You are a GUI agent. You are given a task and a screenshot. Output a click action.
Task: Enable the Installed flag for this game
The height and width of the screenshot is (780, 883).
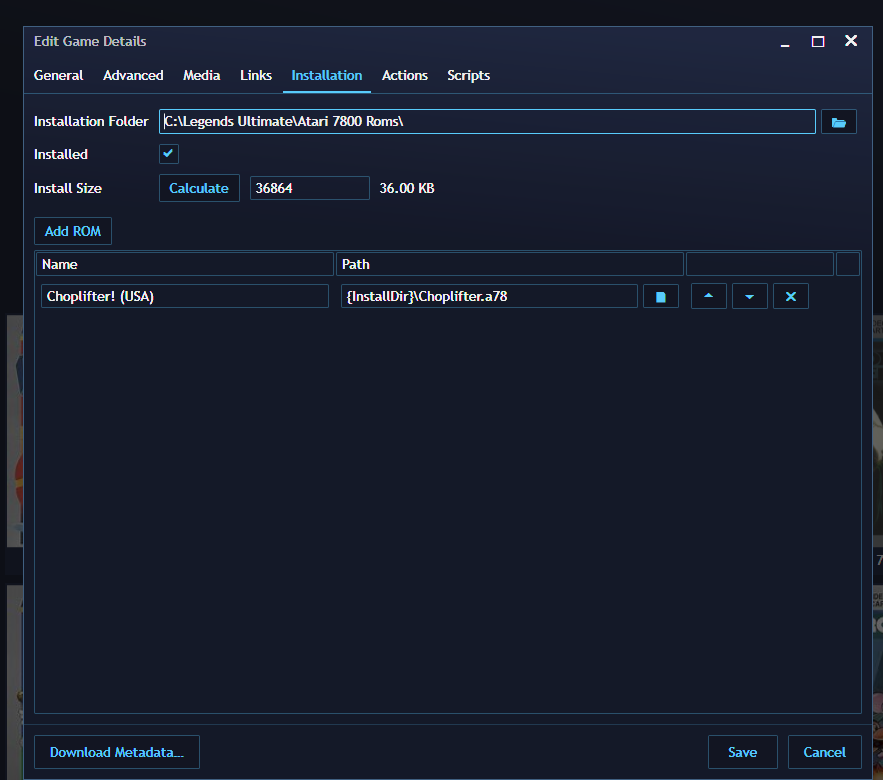[168, 154]
